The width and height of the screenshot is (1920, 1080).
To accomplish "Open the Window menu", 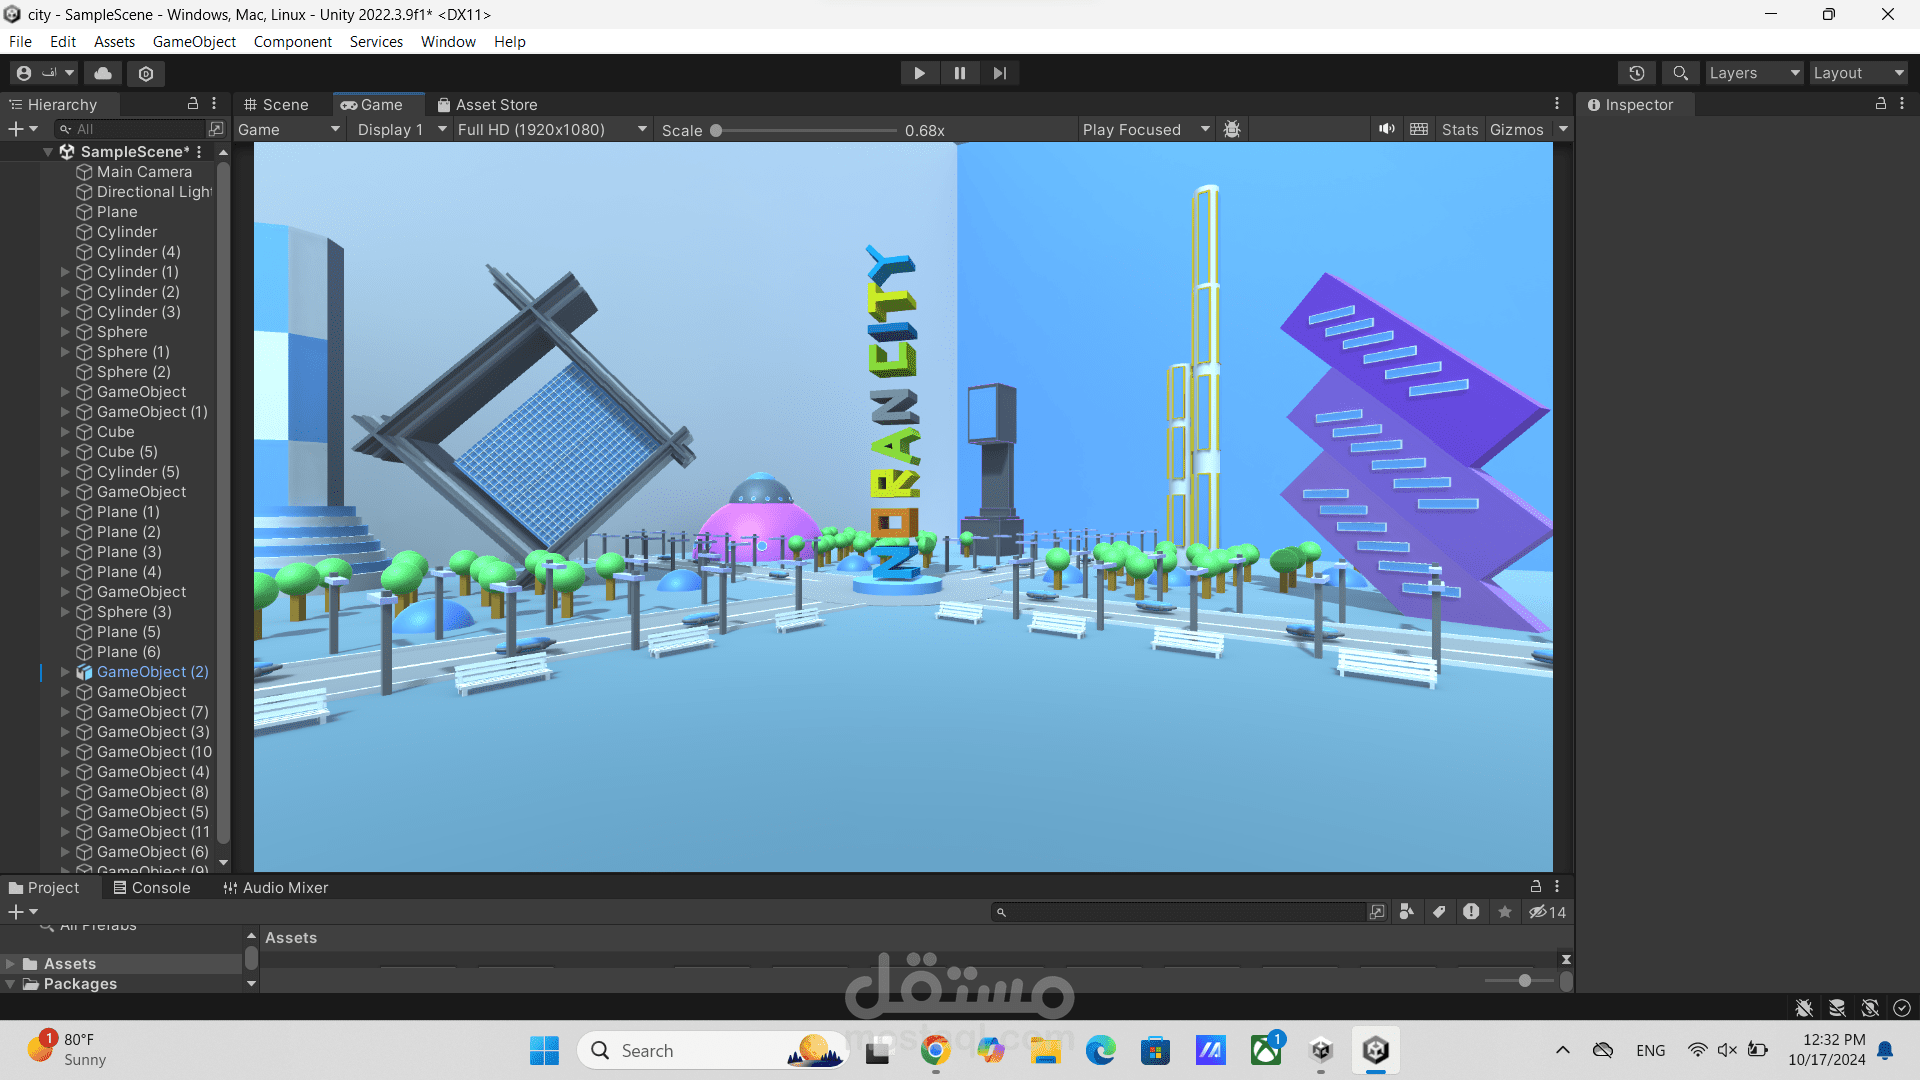I will pos(448,42).
